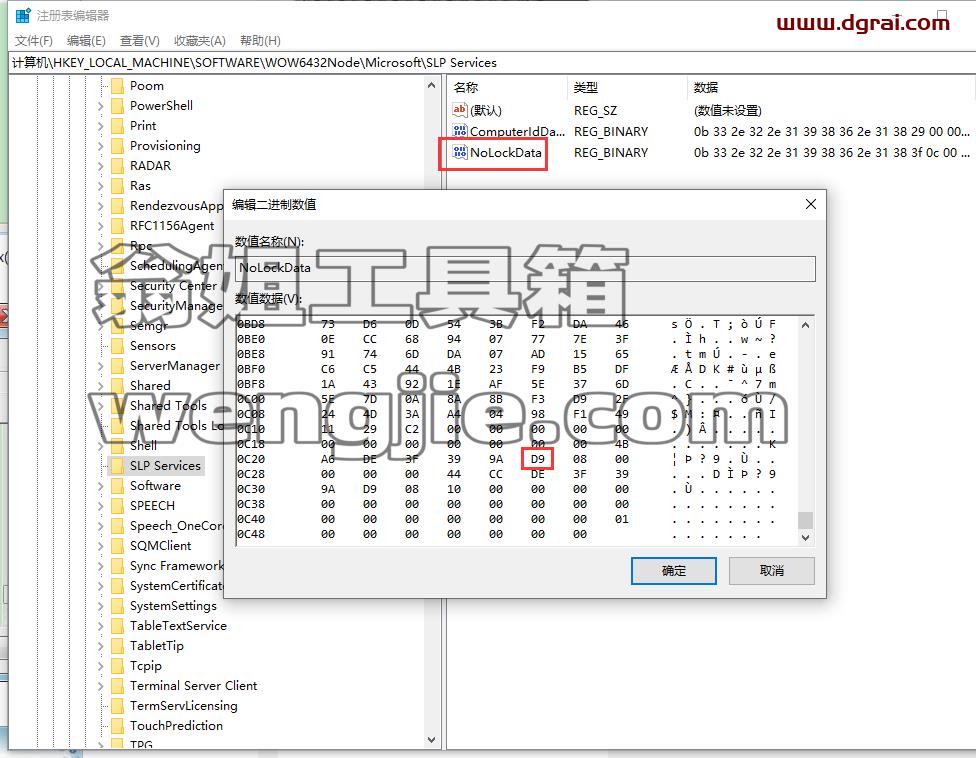The image size is (976, 758).
Task: Click hex editor scrollbar down arrow
Action: pos(805,537)
